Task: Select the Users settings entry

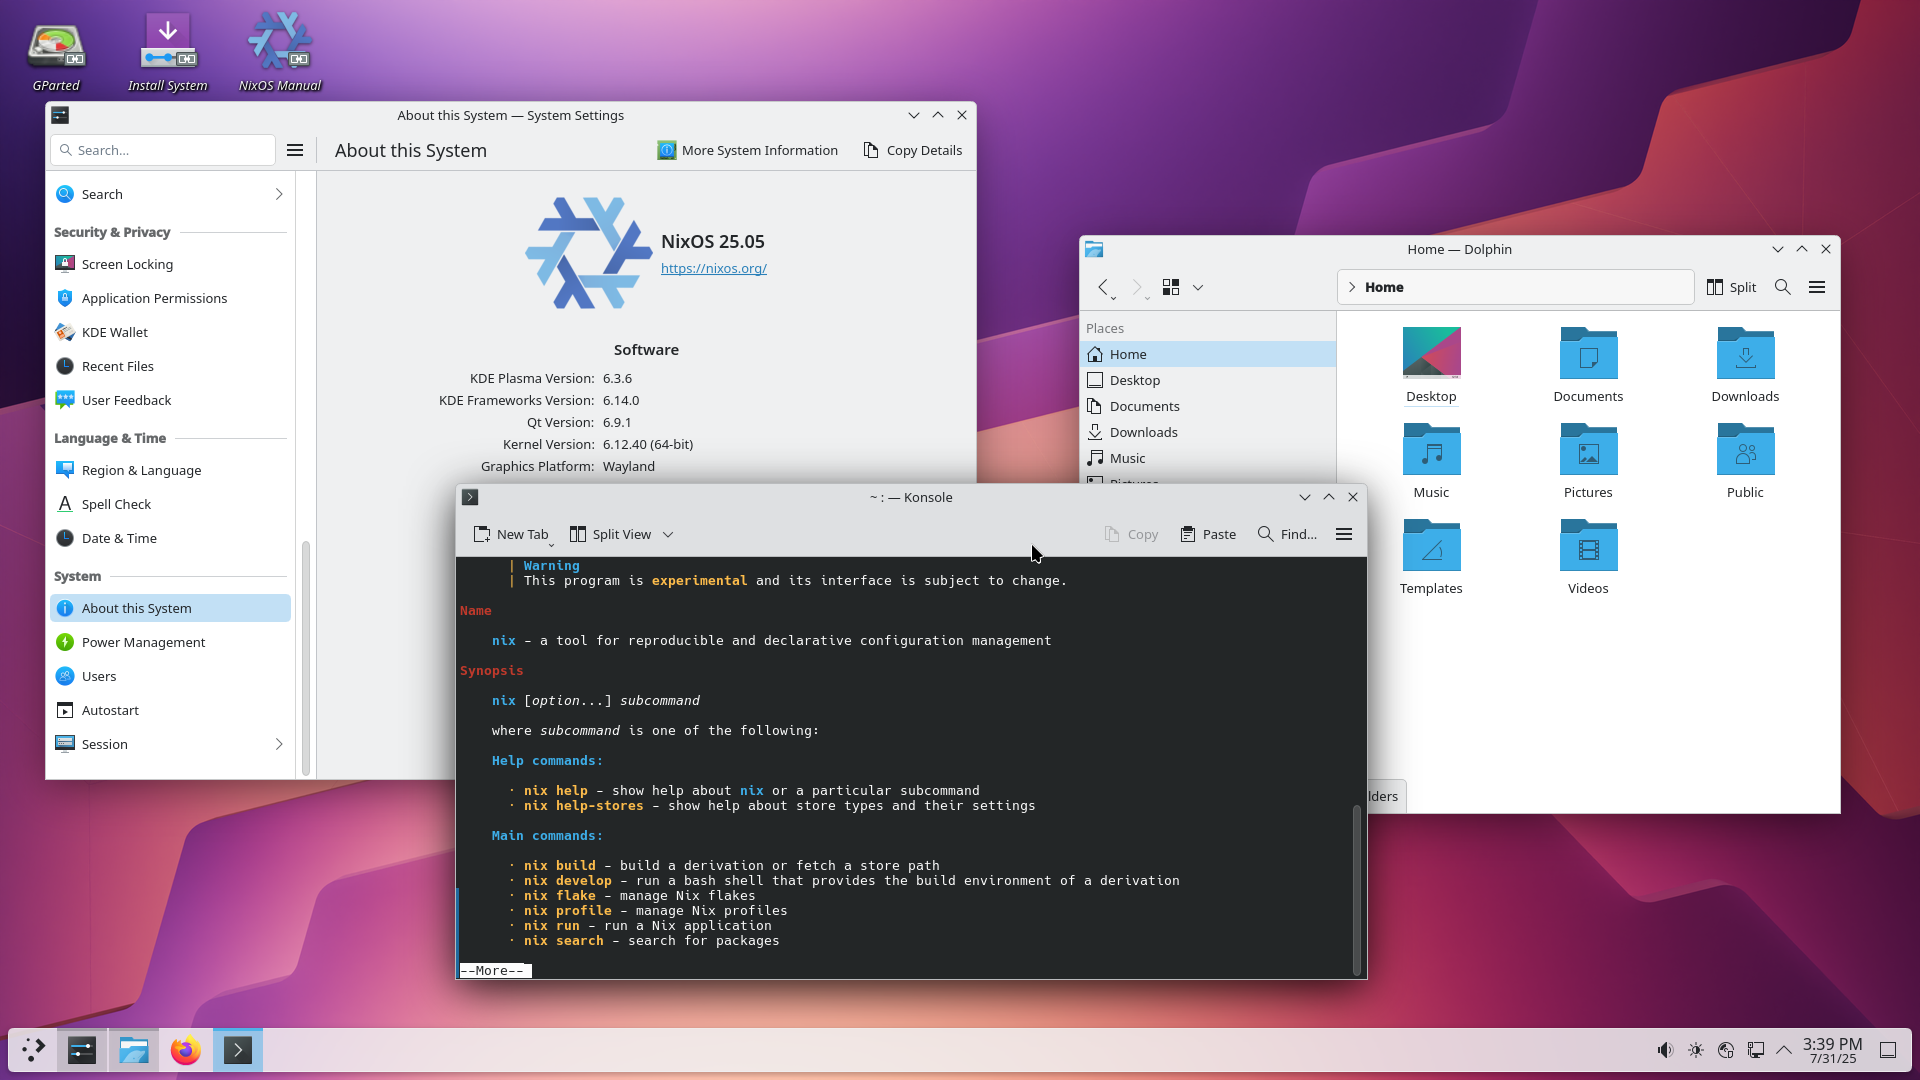Action: point(170,676)
